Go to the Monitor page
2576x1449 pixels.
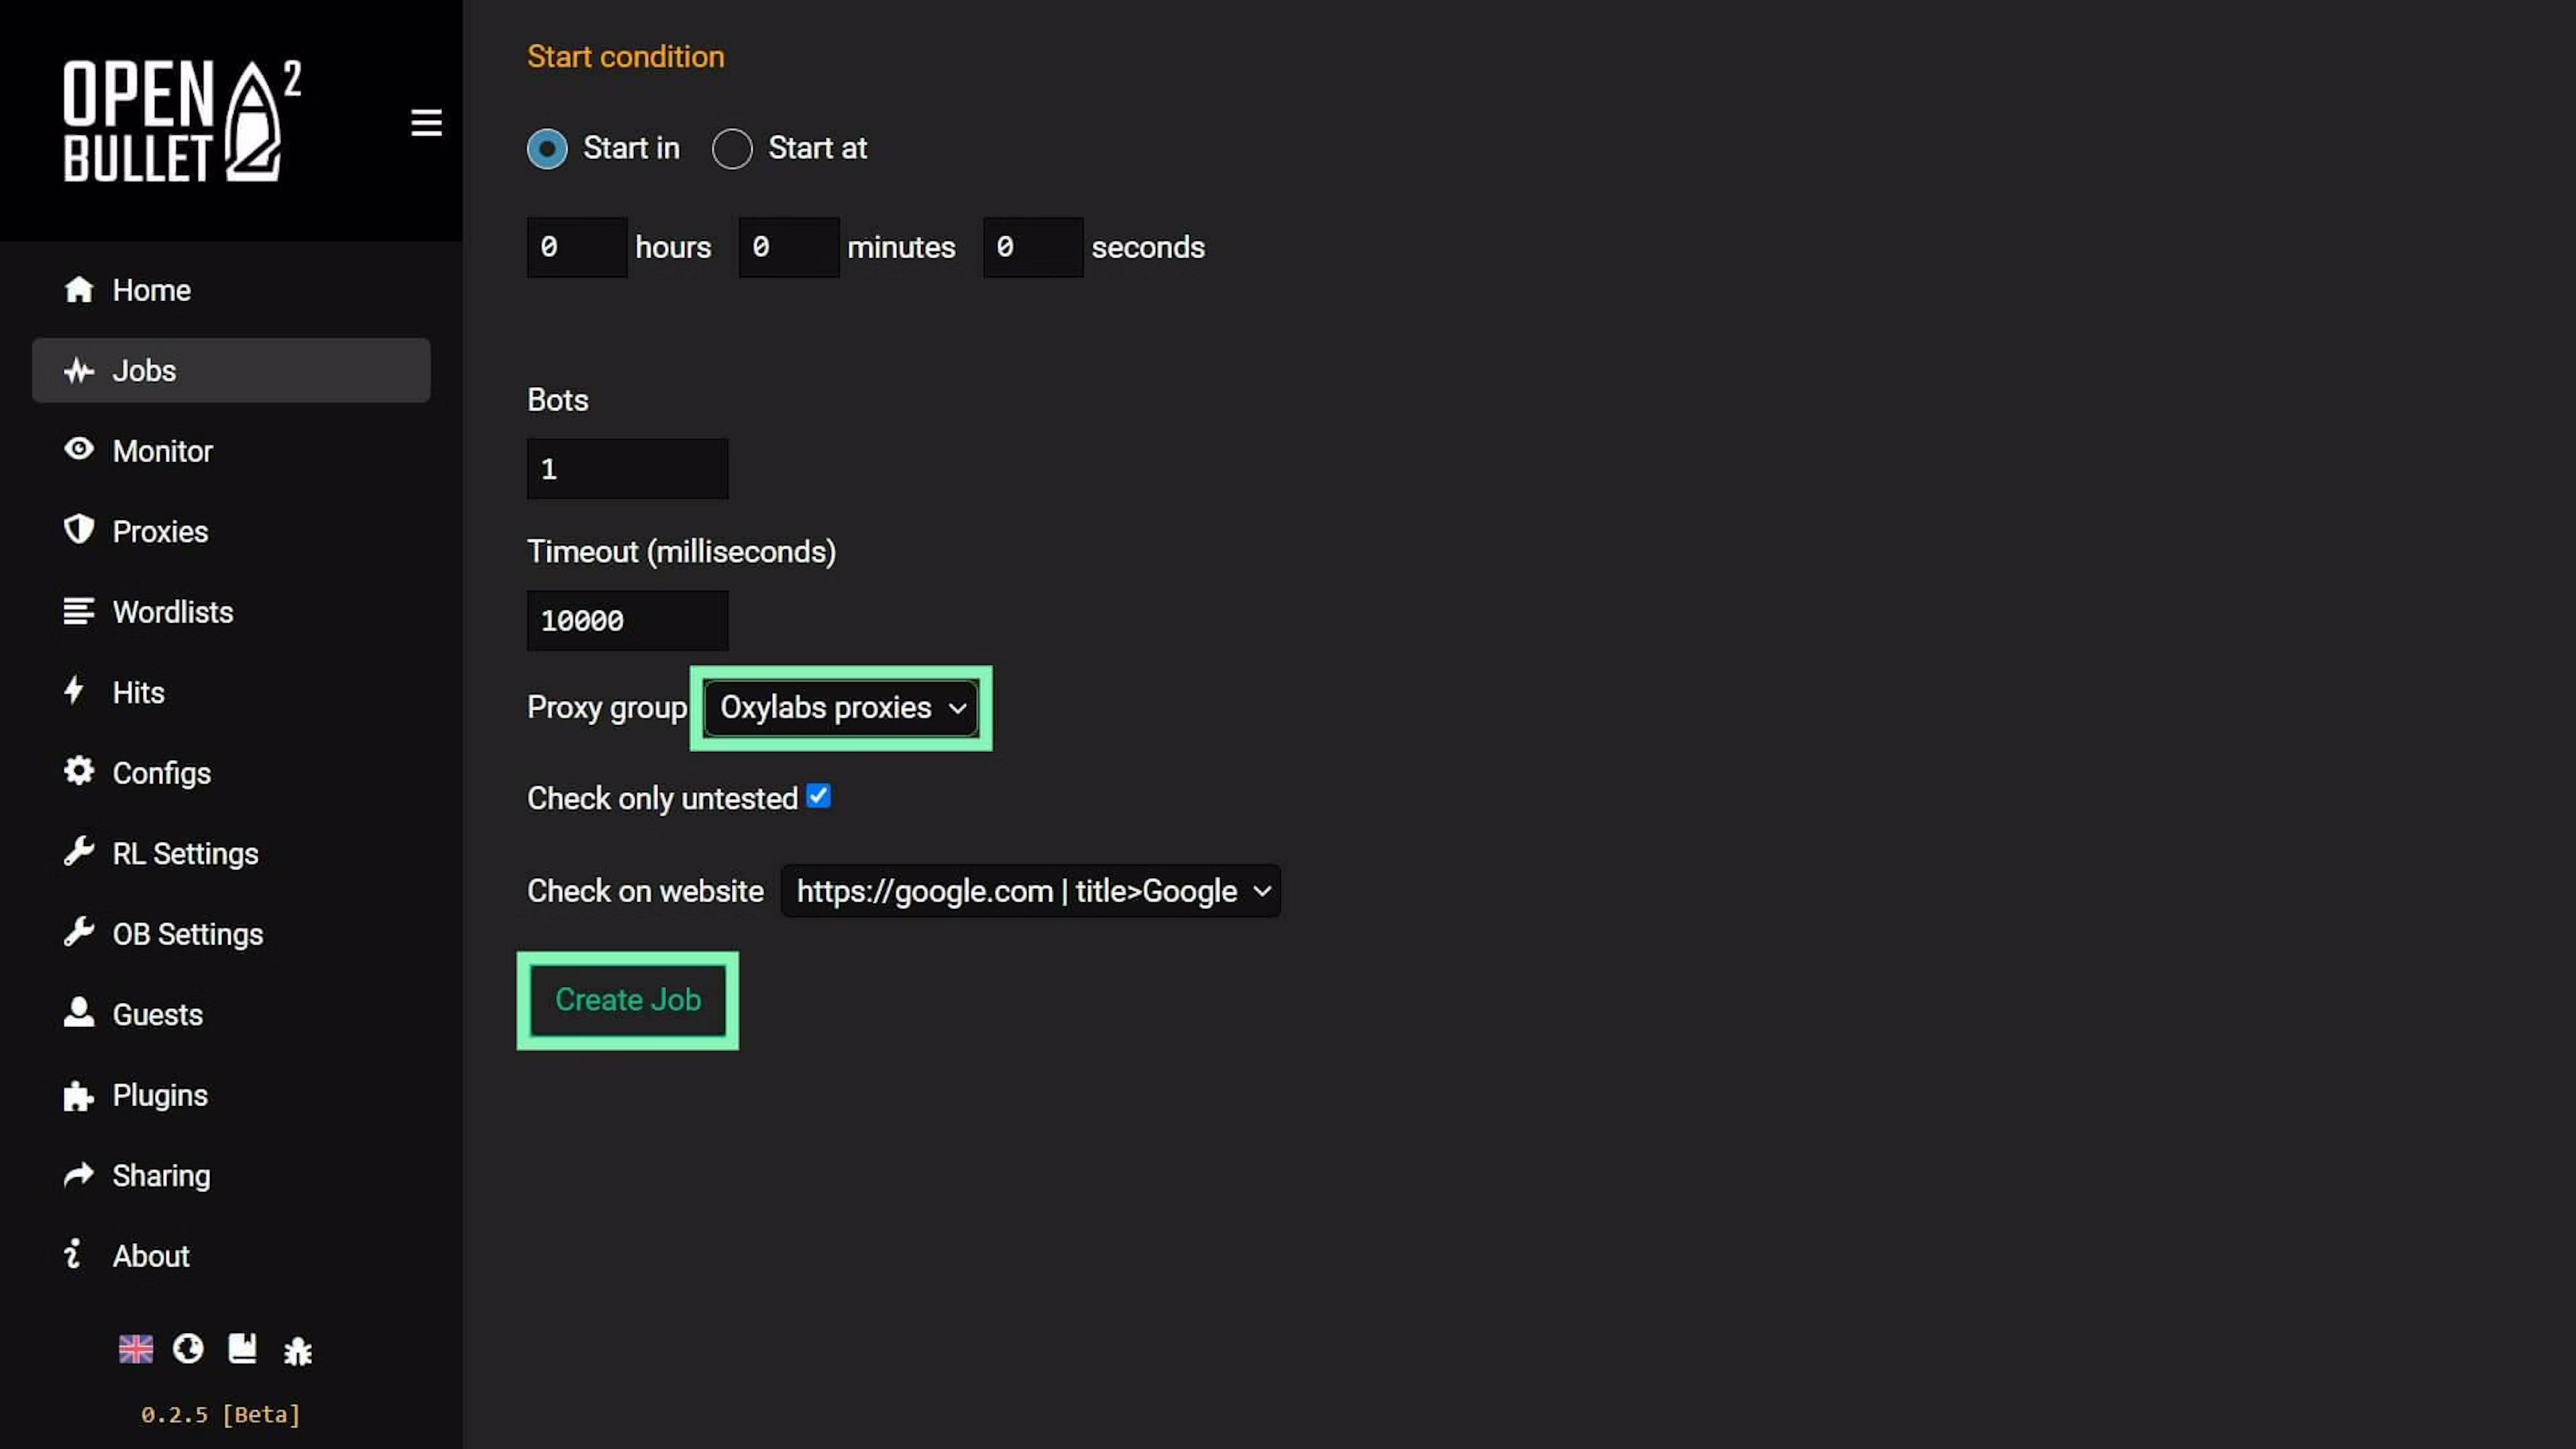pos(231,451)
